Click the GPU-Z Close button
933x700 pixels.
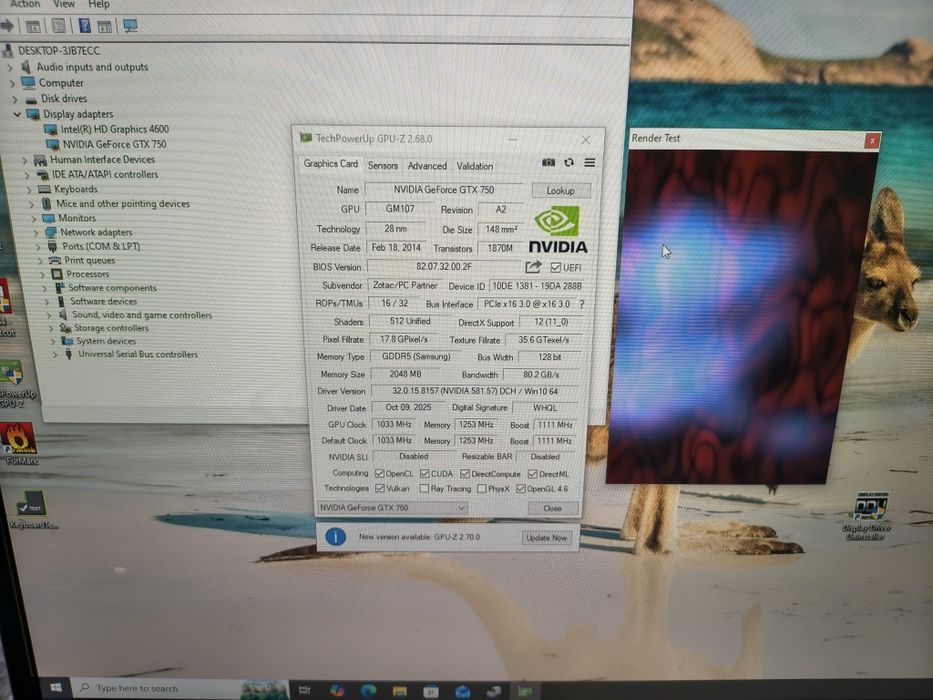pos(552,508)
